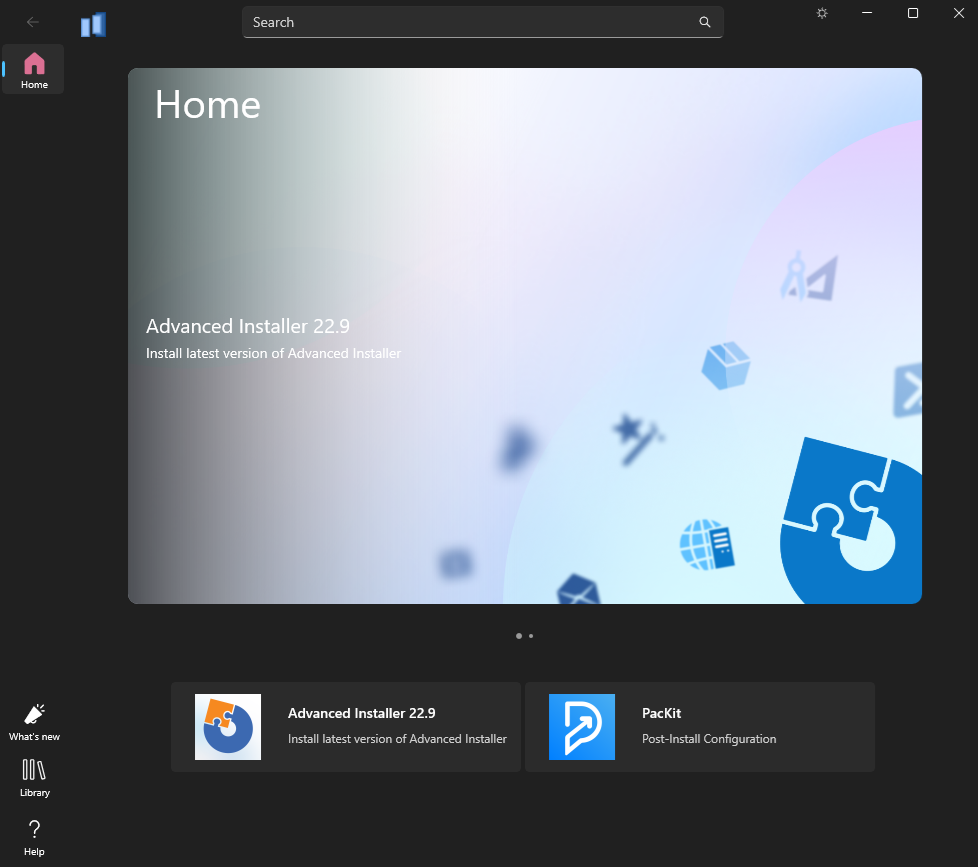The width and height of the screenshot is (978, 867).
Task: Click the PacKit card icon
Action: coord(581,727)
